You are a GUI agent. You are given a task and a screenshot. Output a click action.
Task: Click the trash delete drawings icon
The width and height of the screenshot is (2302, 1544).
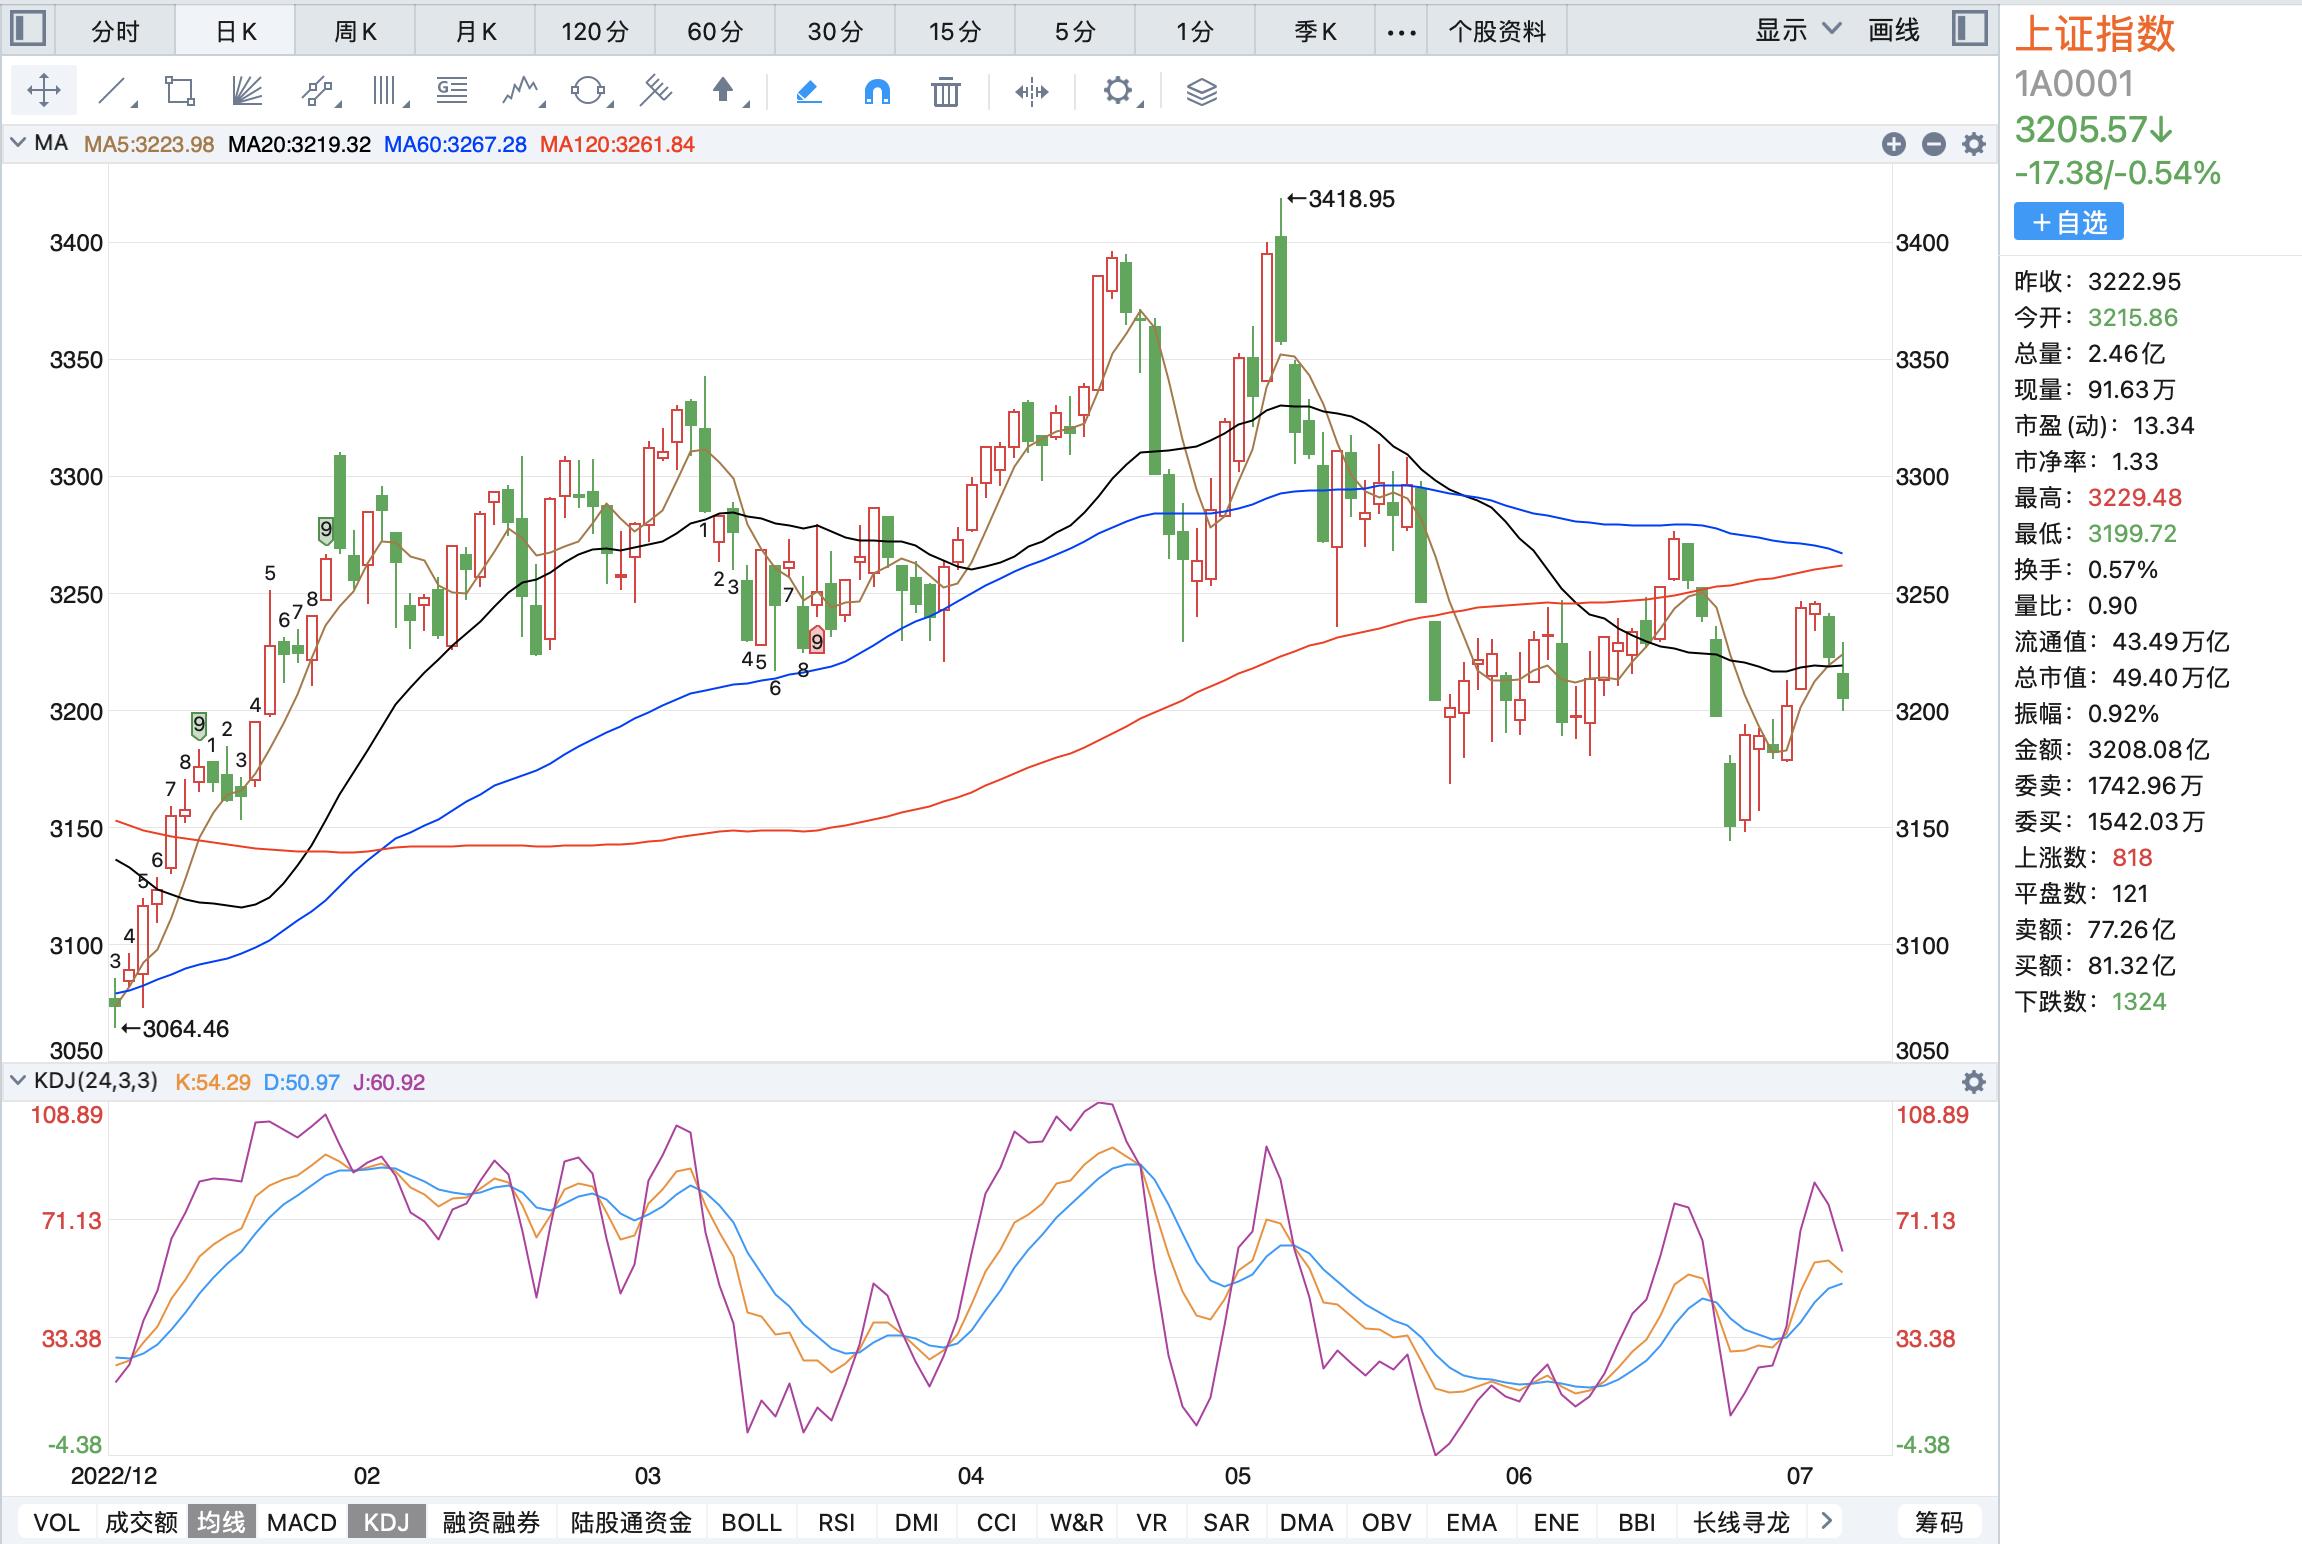click(945, 92)
